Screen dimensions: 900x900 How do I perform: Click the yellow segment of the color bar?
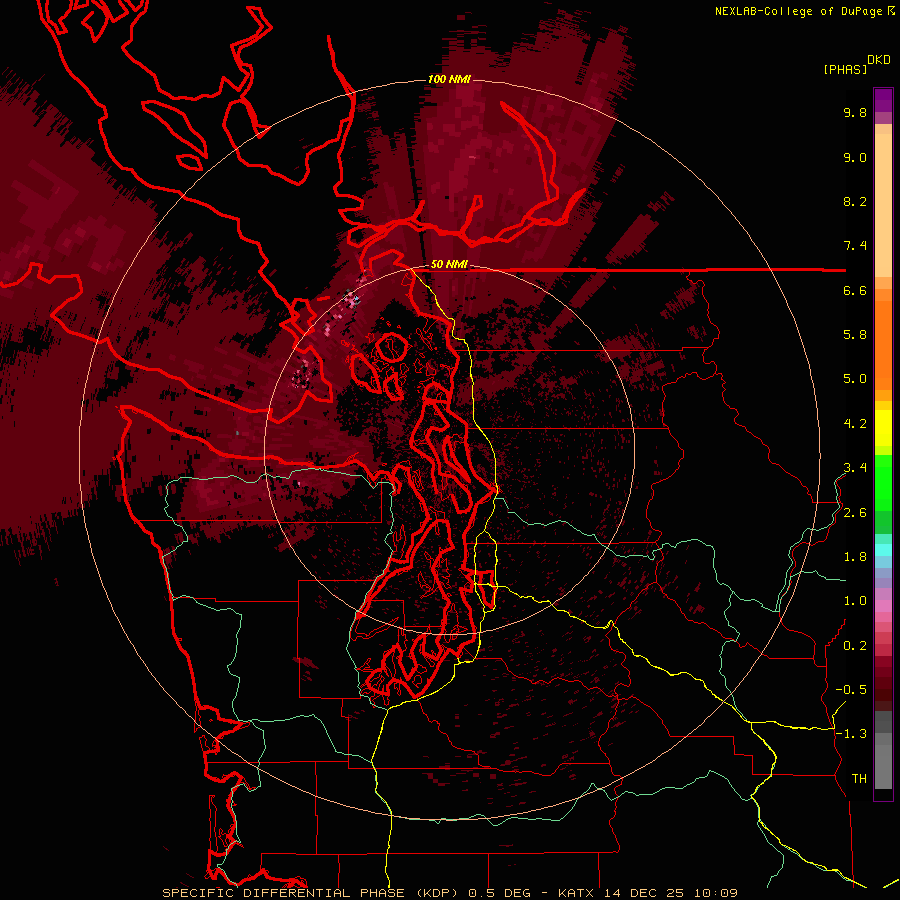coord(883,428)
